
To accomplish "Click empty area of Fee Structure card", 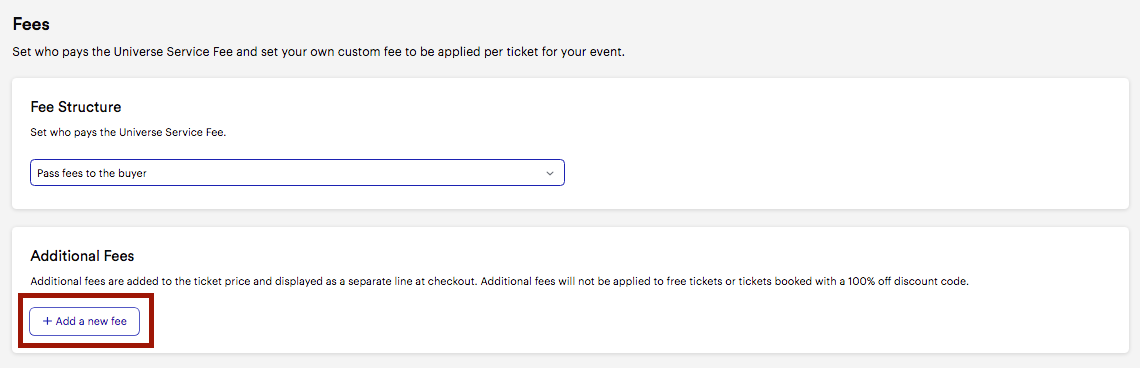I will 836,145.
